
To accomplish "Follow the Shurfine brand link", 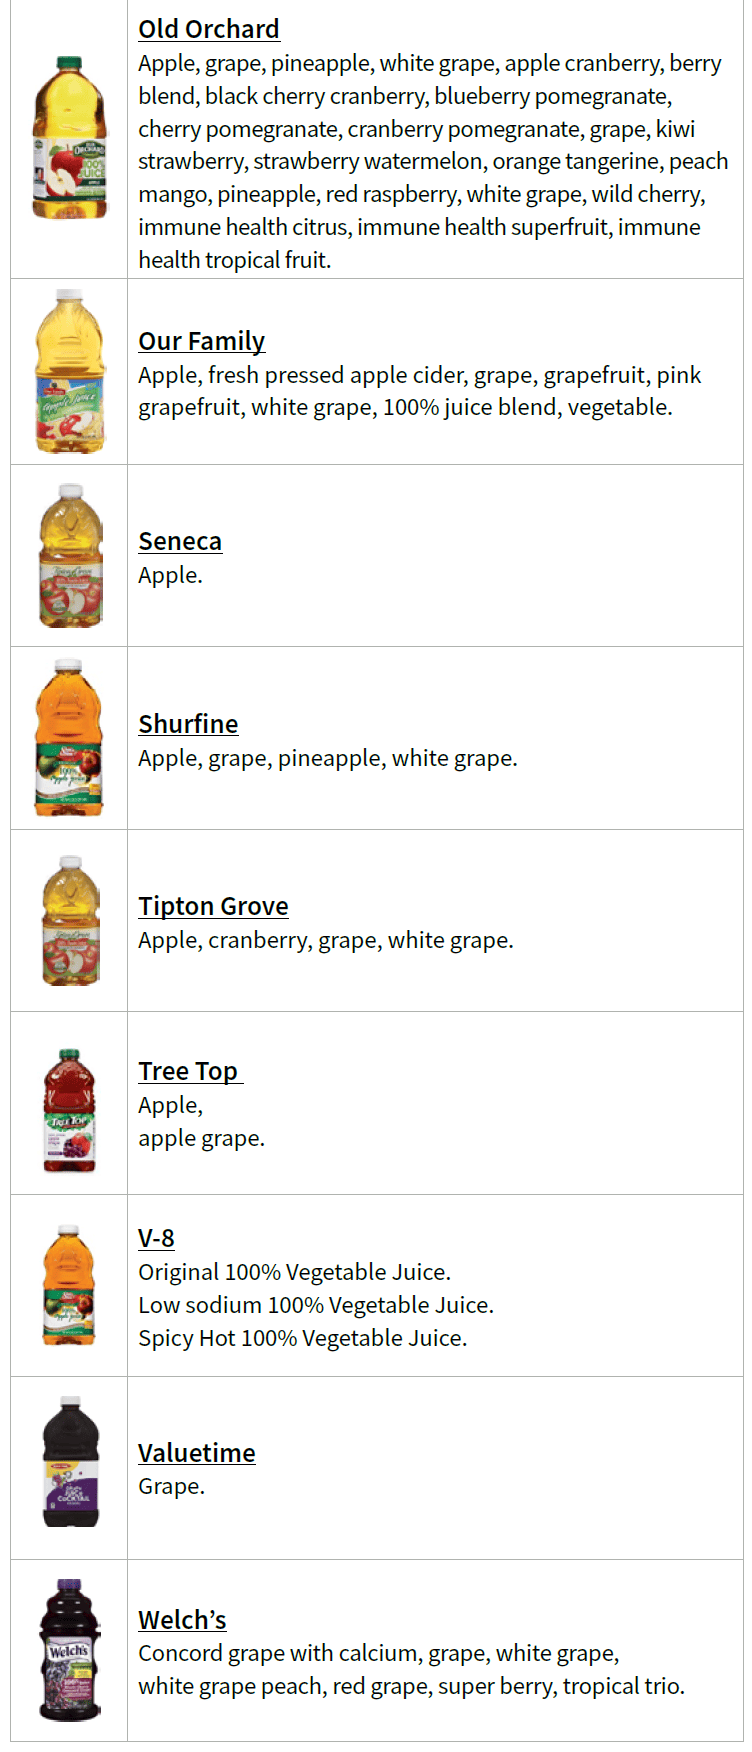I will (x=188, y=724).
